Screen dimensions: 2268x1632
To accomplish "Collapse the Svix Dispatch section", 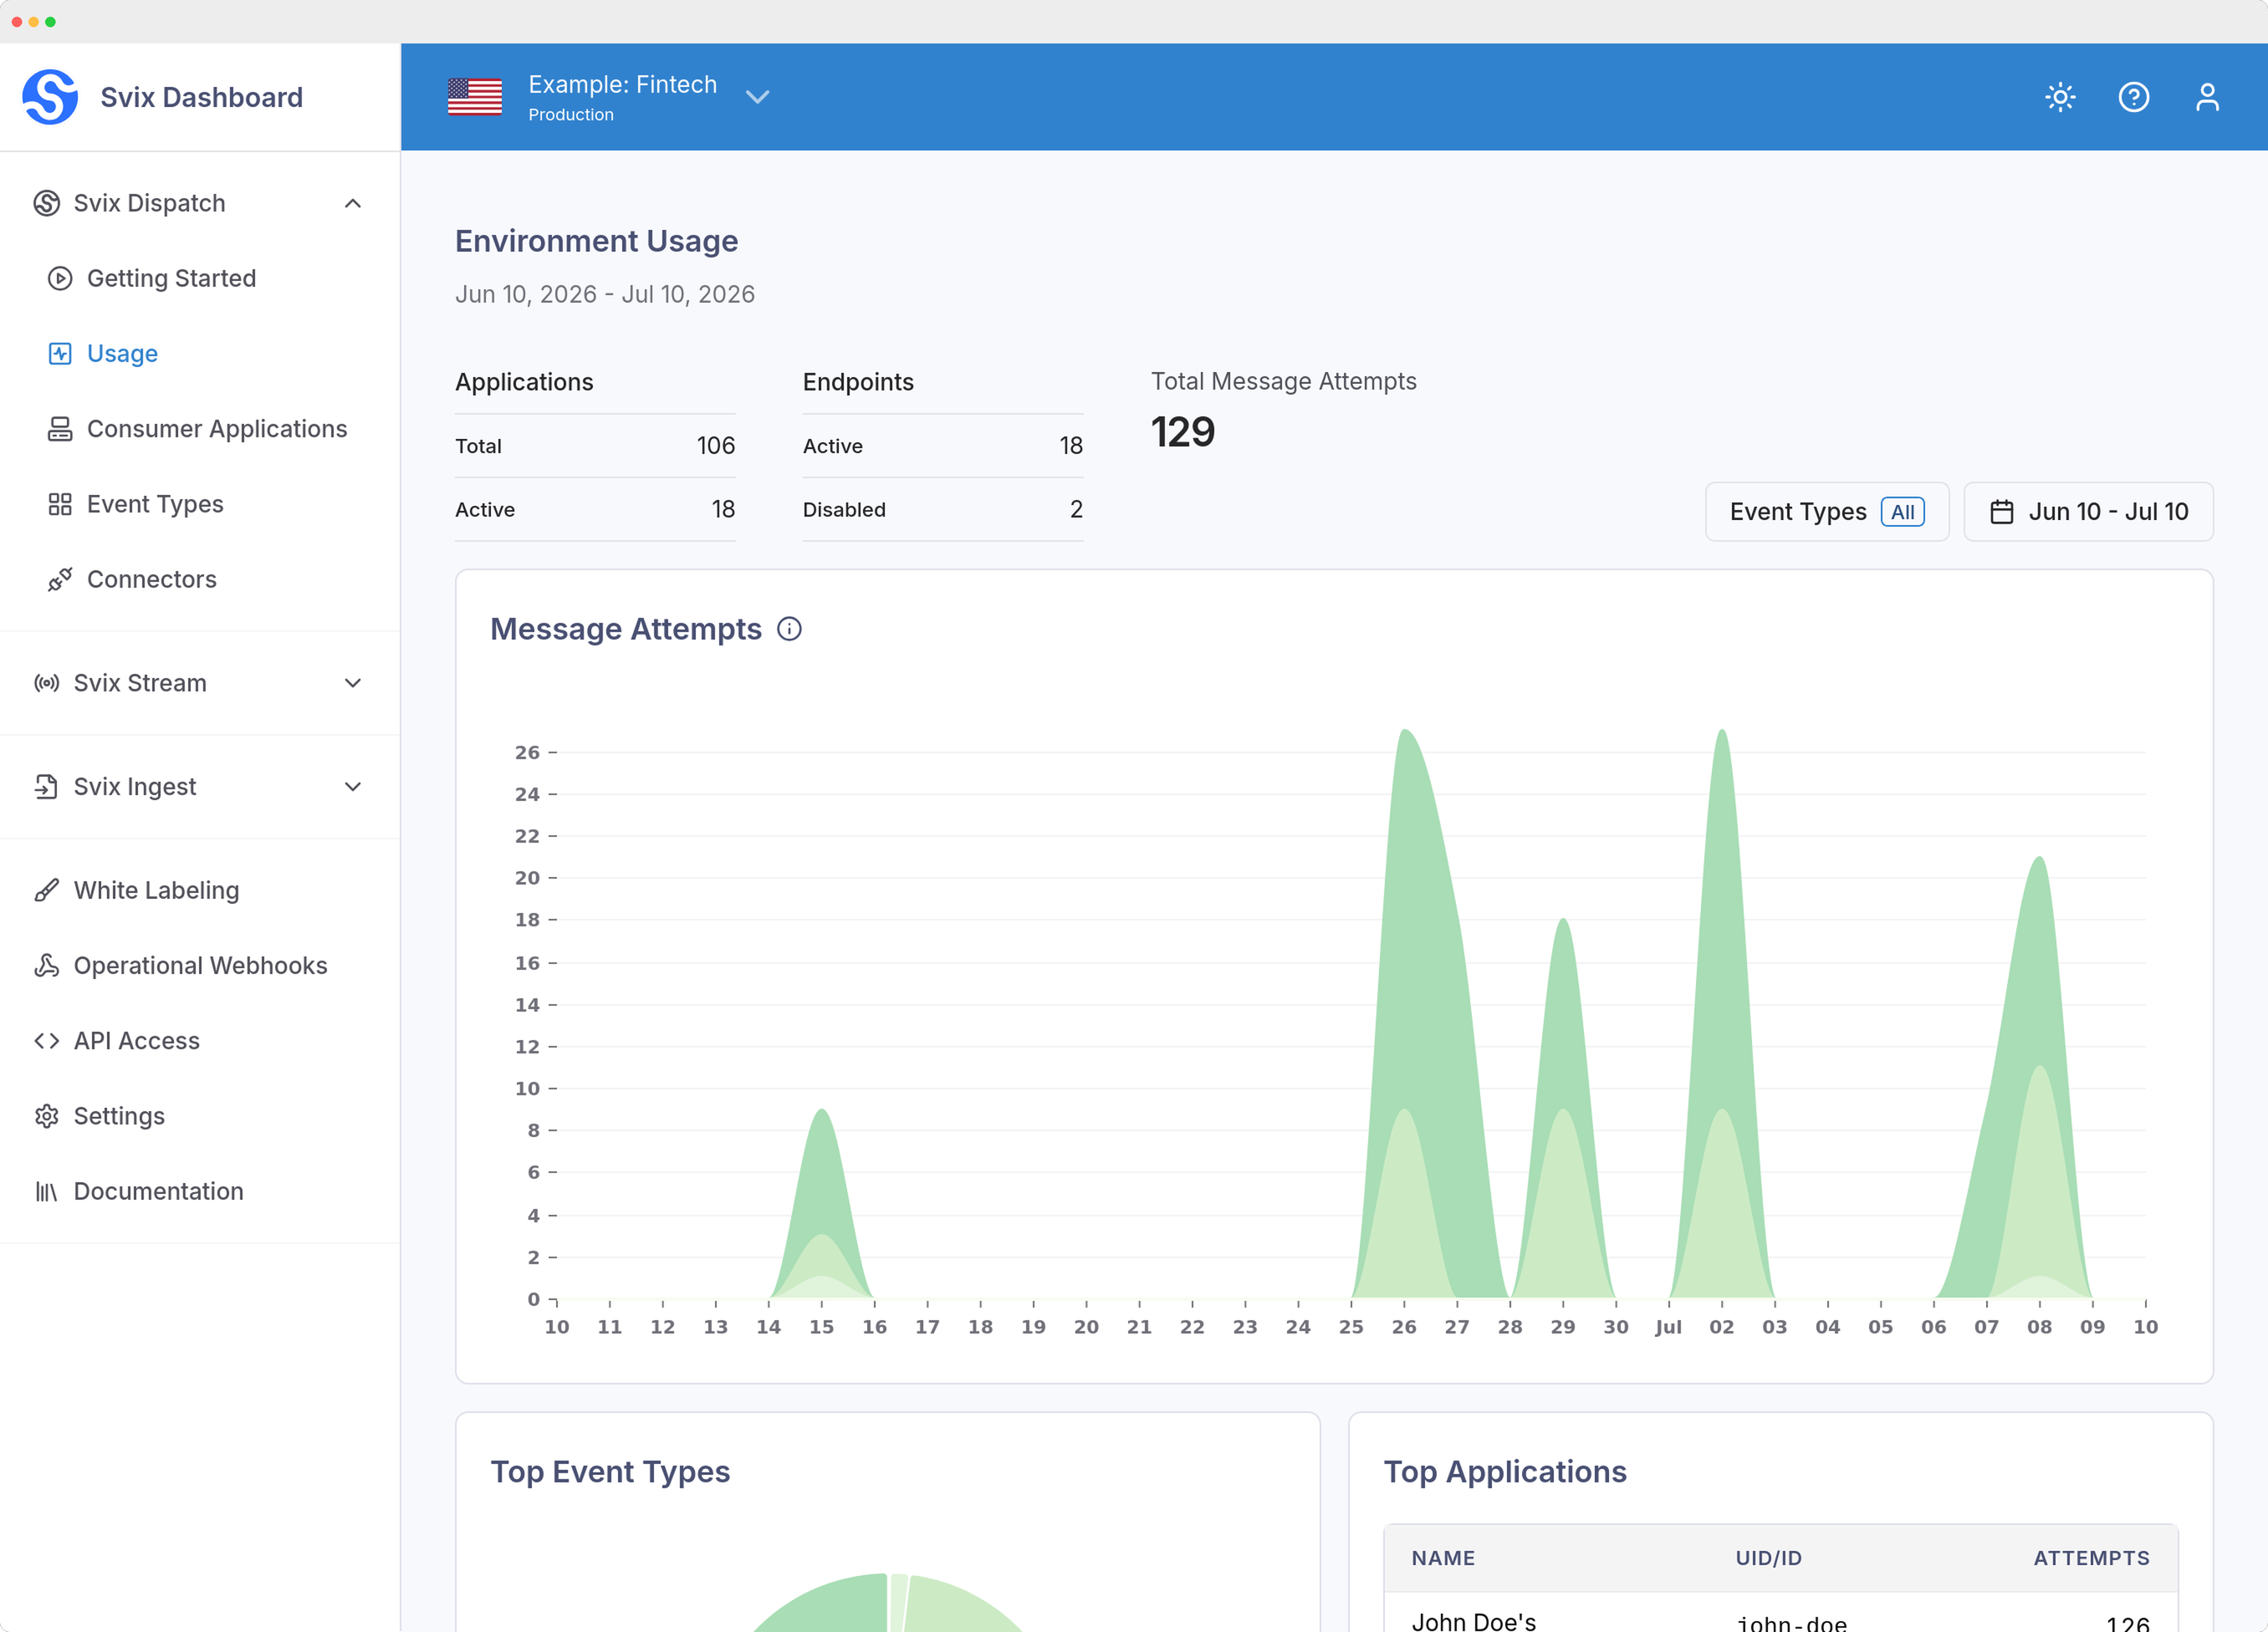I will [x=353, y=203].
